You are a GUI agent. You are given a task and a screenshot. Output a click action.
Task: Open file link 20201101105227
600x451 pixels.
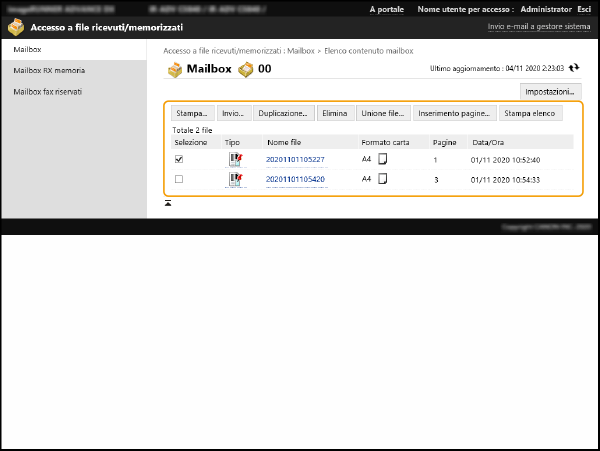295,159
